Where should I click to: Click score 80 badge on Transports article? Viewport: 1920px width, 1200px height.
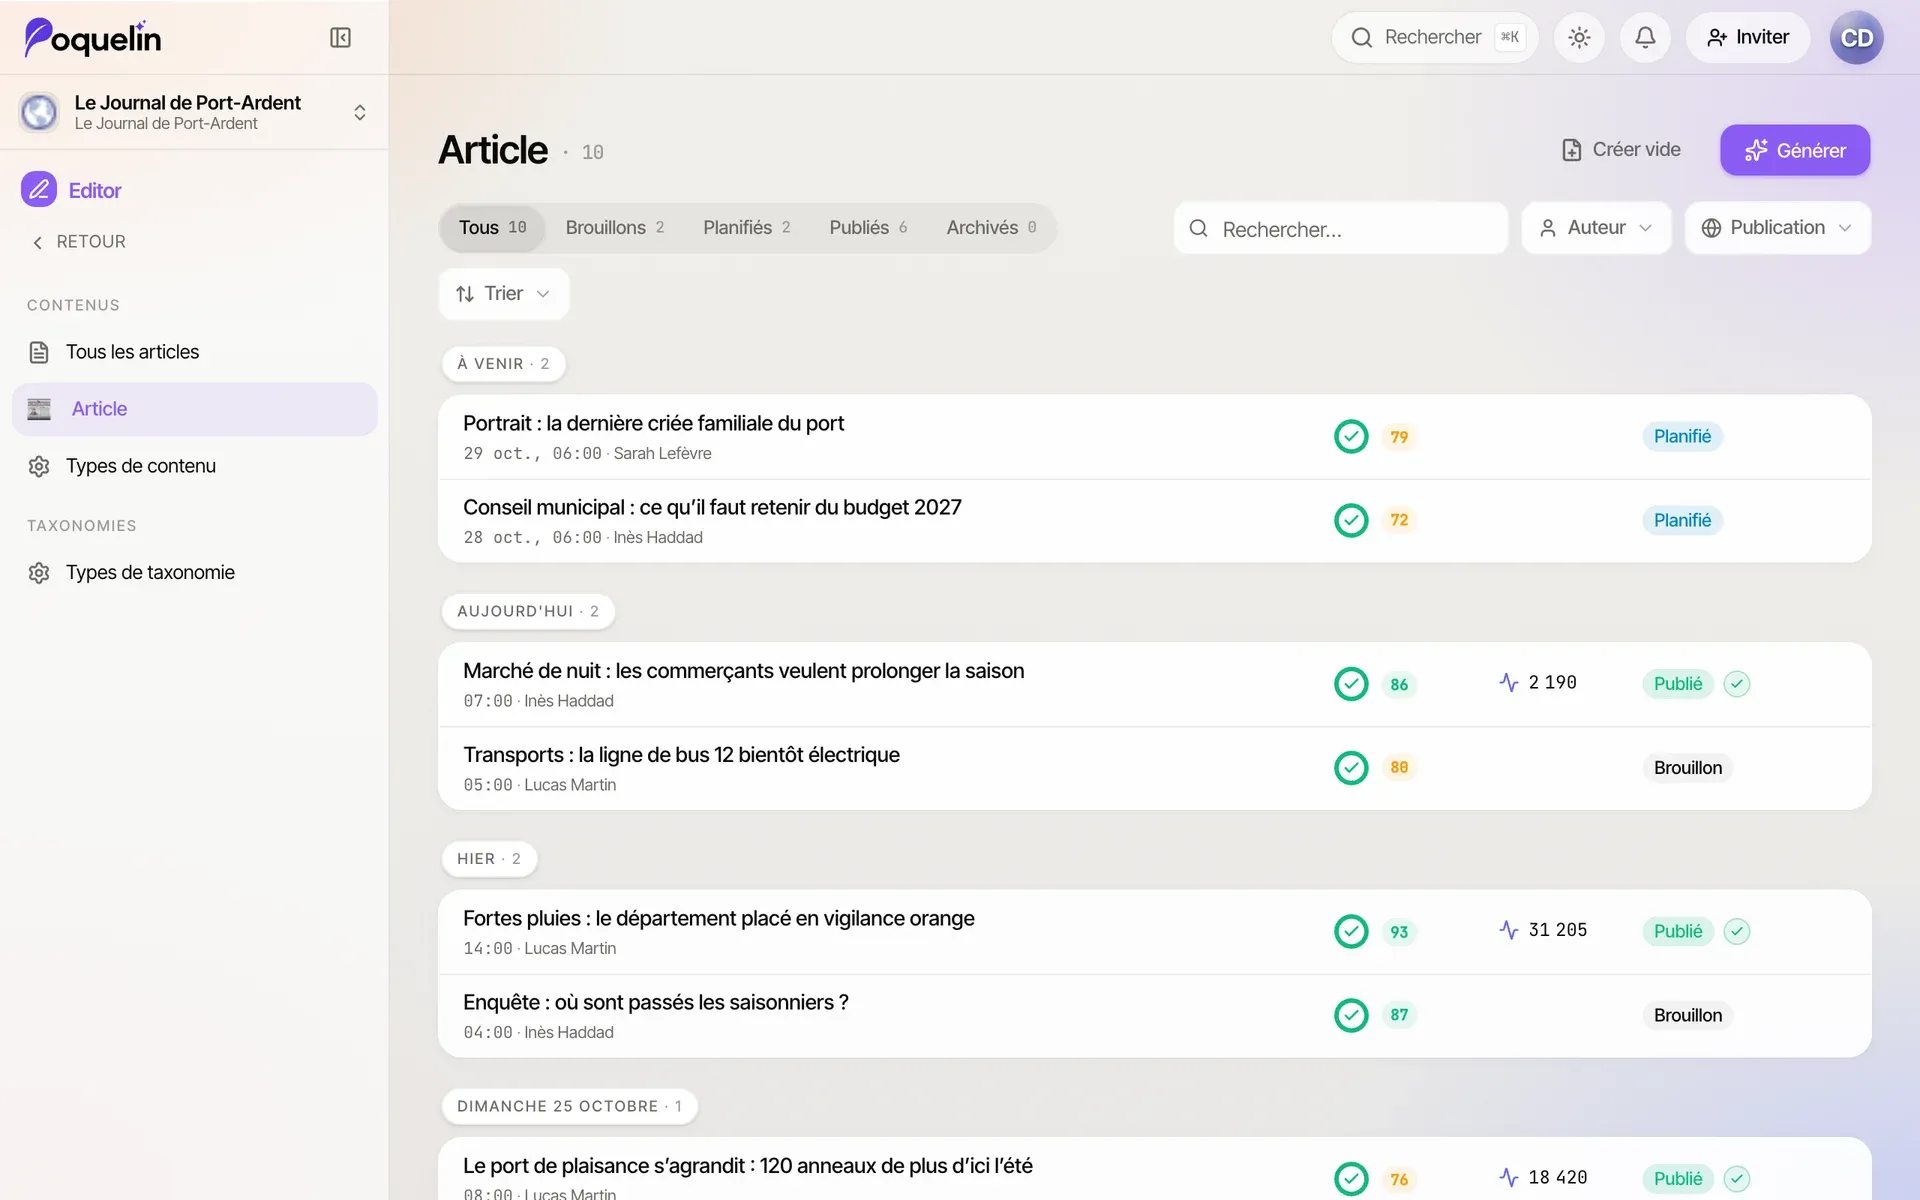[1399, 768]
